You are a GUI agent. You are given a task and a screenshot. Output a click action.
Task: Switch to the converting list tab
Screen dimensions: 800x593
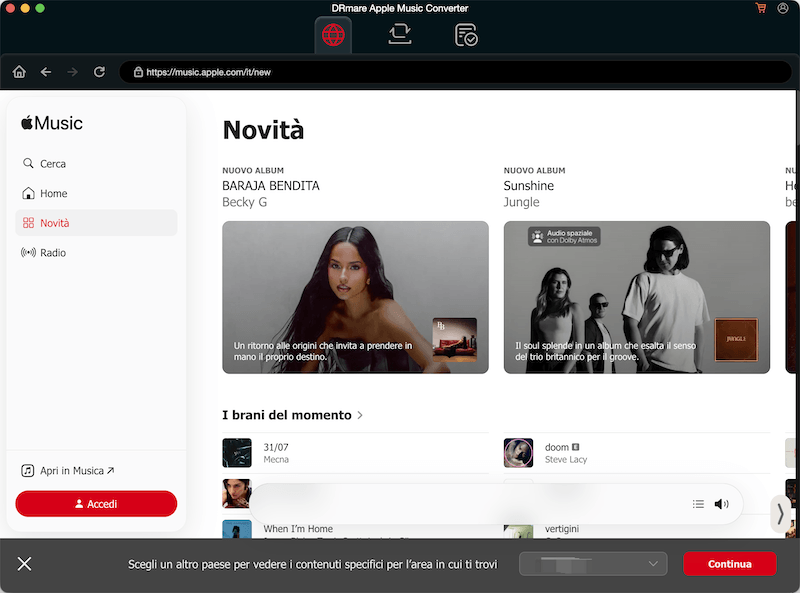(399, 34)
